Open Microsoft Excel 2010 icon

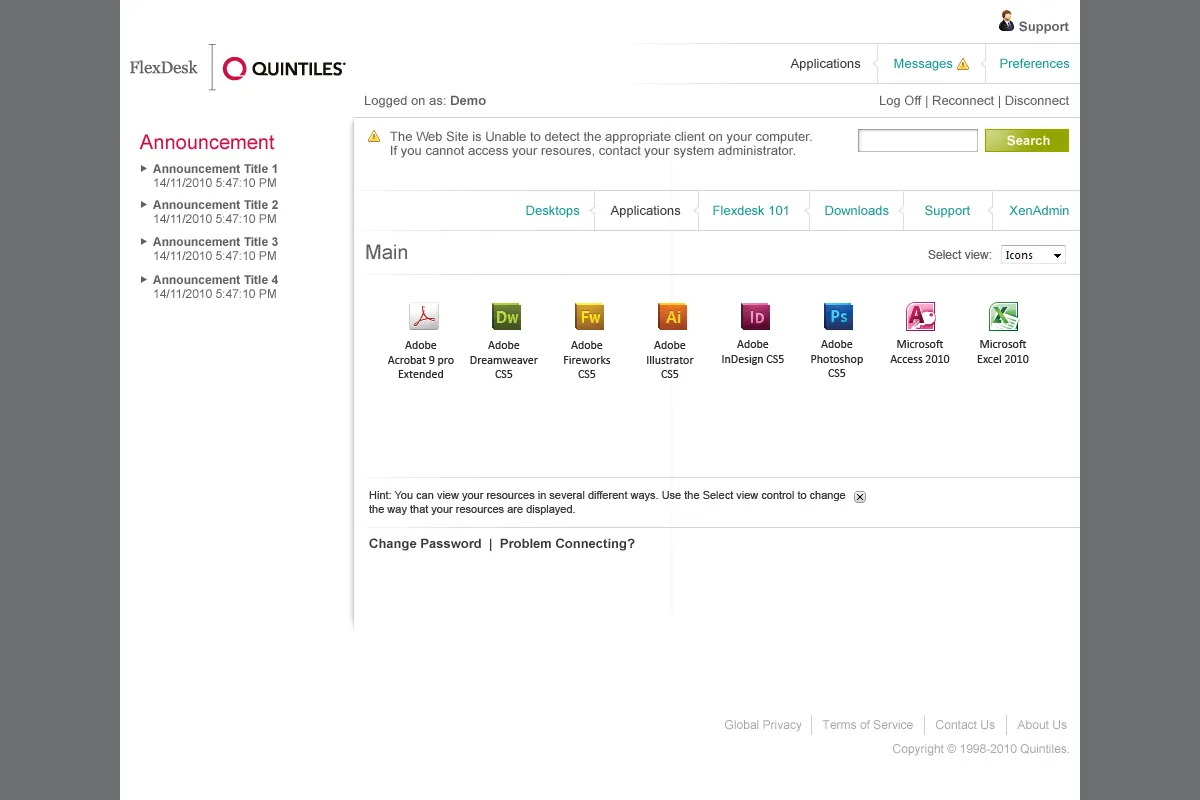[x=1003, y=317]
